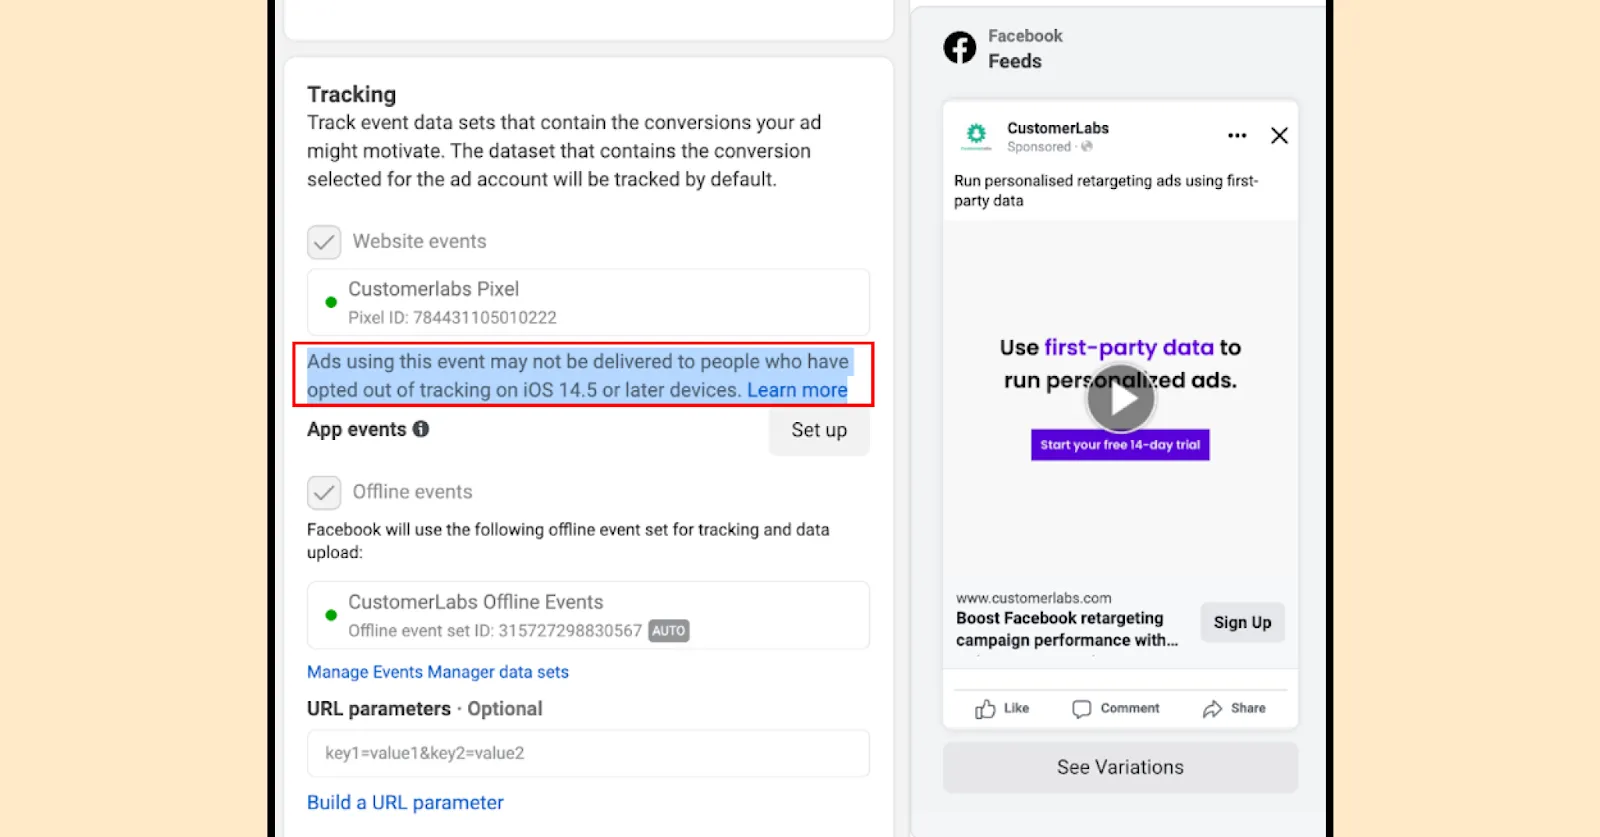Toggle the Offline events checkbox
Screen dimensions: 1600x837
pyautogui.click(x=324, y=492)
